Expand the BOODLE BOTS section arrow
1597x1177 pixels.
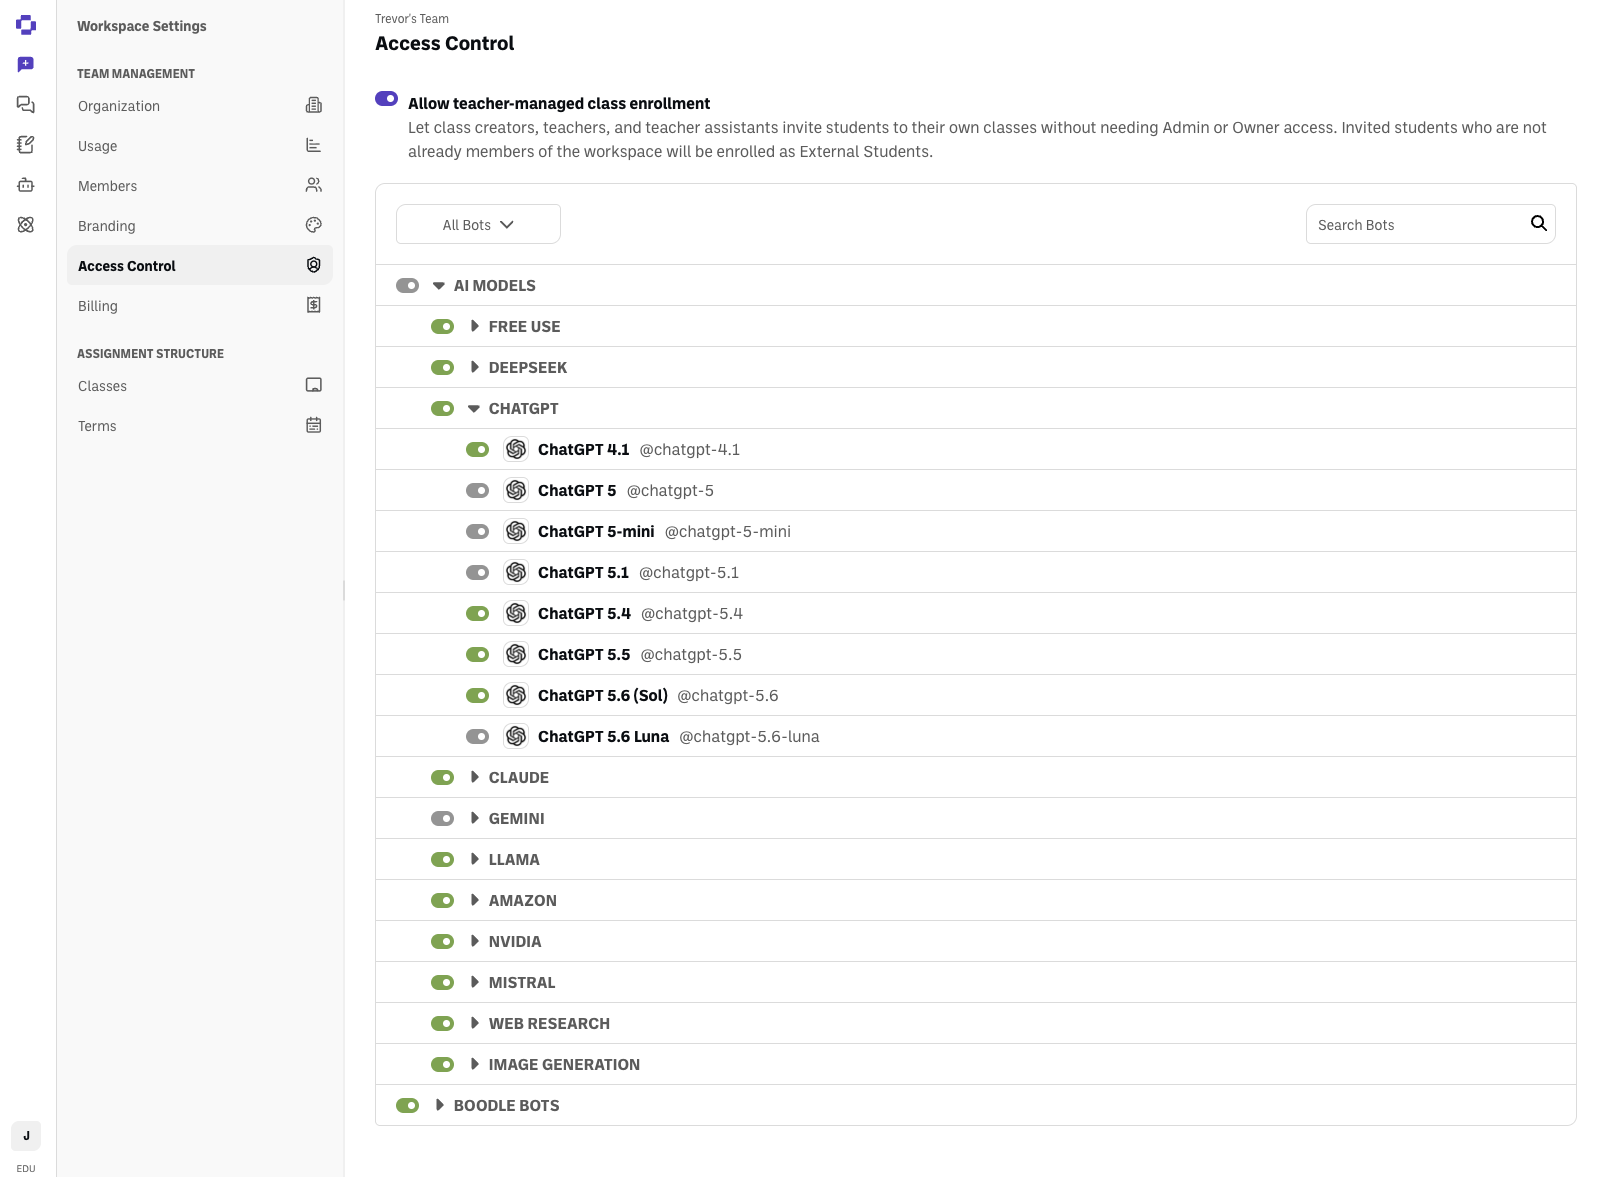(x=439, y=1105)
